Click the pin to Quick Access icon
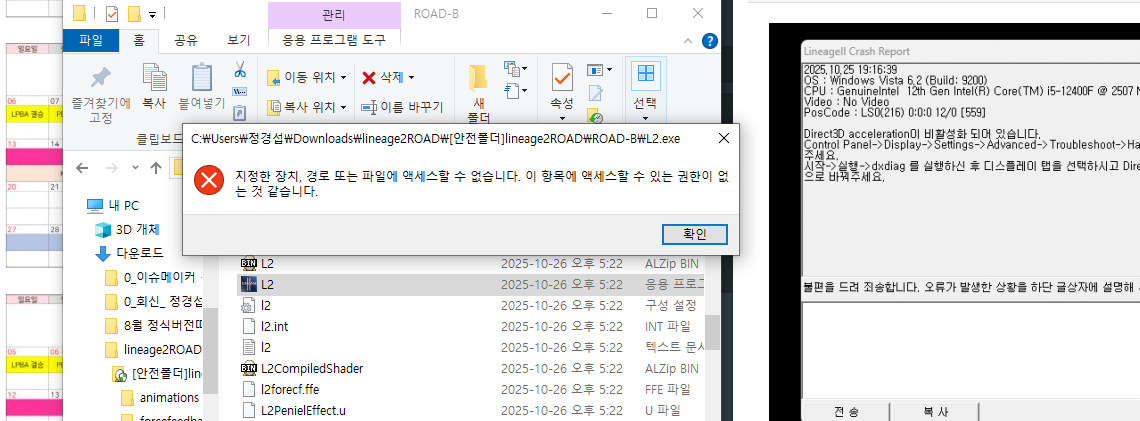The width and height of the screenshot is (1140, 421). pos(100,78)
